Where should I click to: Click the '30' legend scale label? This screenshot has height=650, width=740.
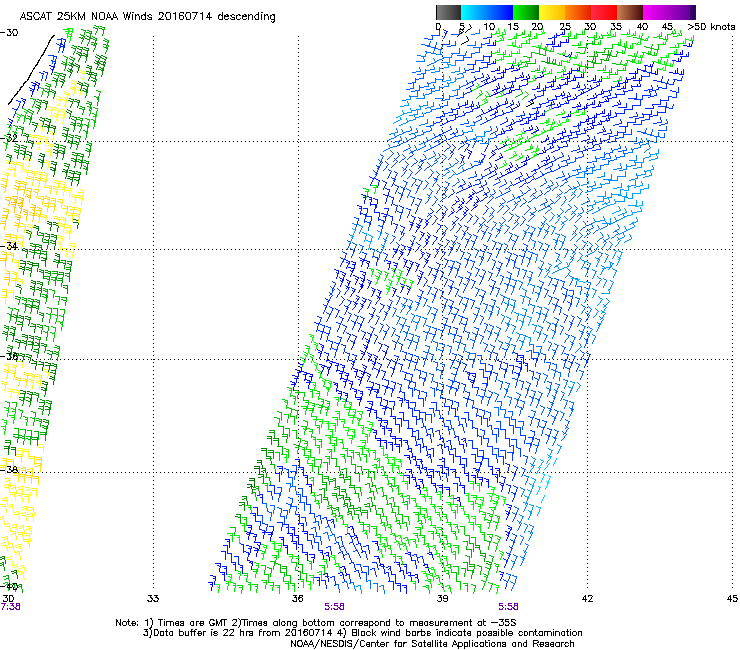pyautogui.click(x=590, y=27)
